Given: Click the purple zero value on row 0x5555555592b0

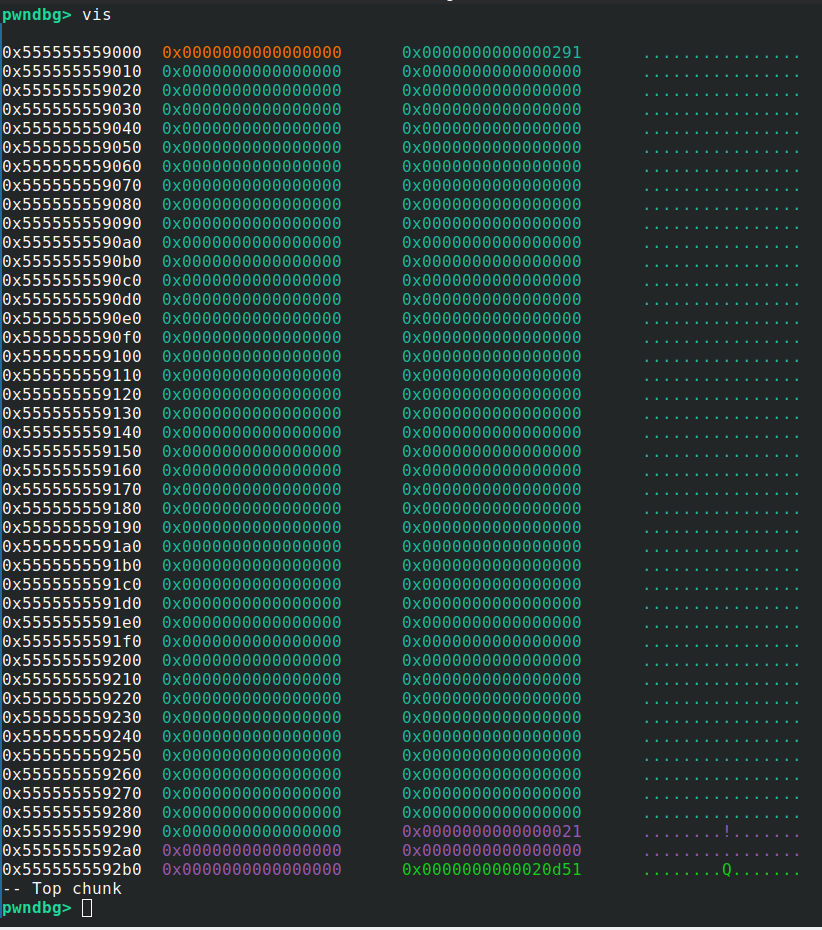Looking at the screenshot, I should point(251,870).
